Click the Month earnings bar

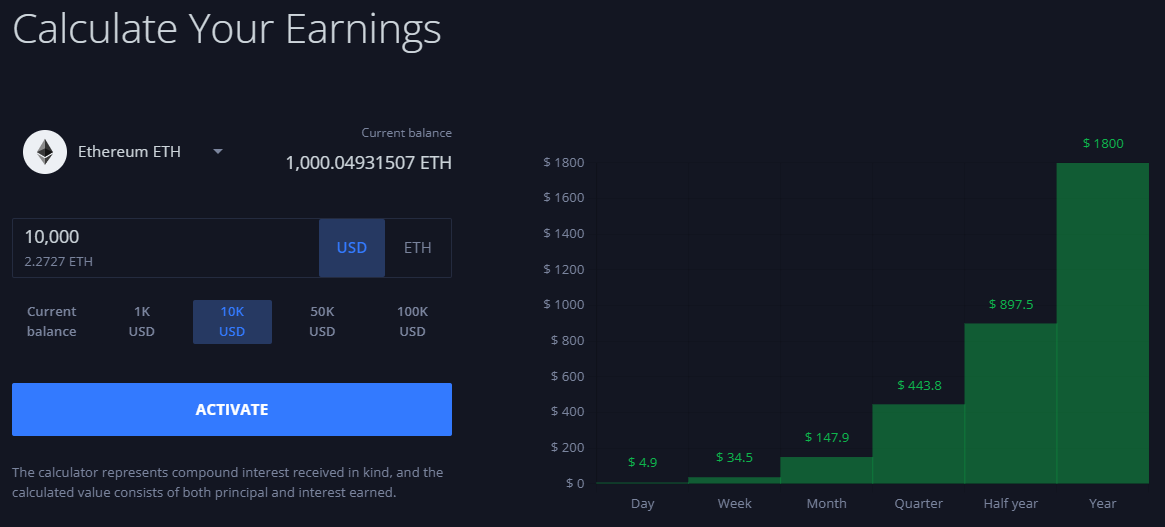(826, 470)
